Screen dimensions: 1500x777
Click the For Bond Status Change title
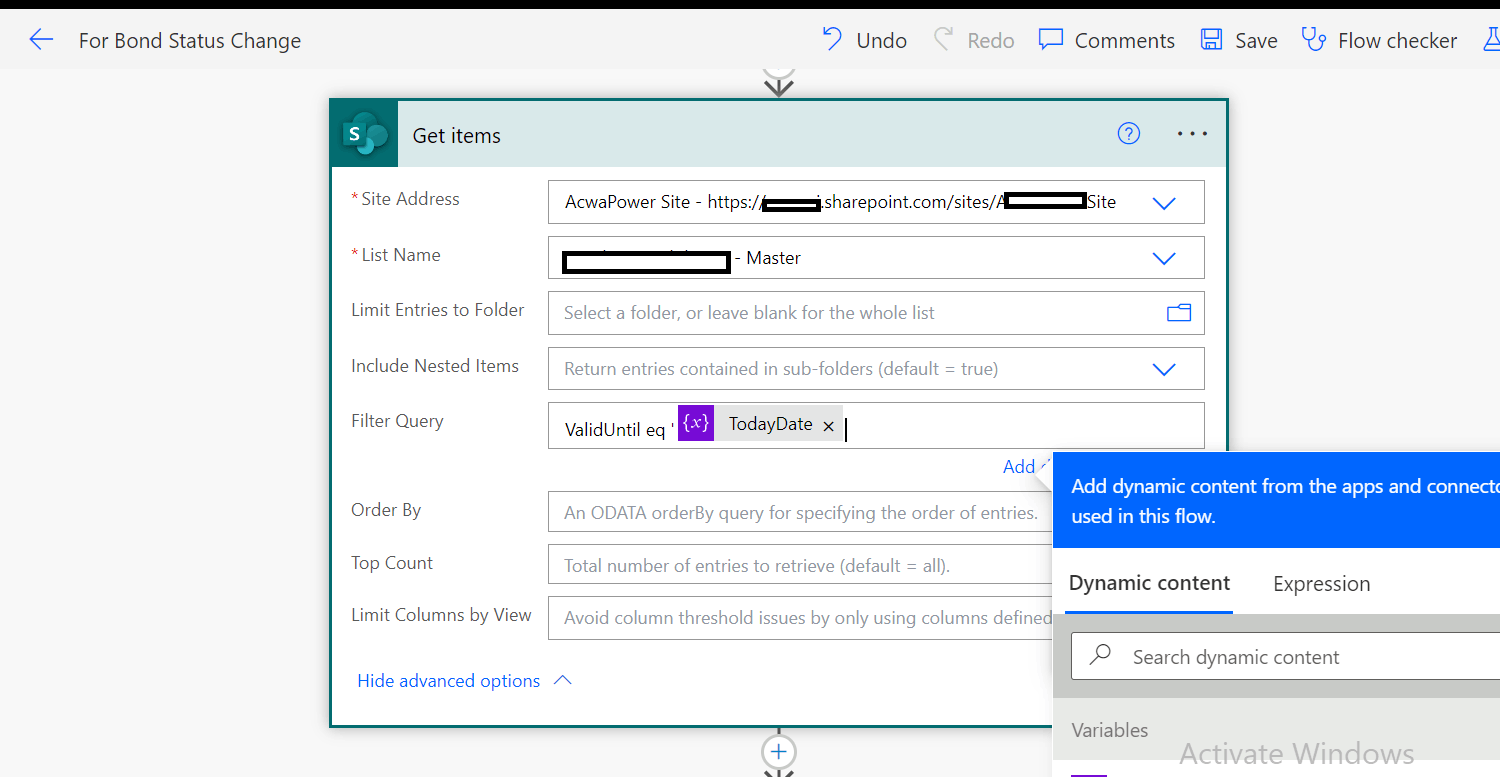click(190, 41)
